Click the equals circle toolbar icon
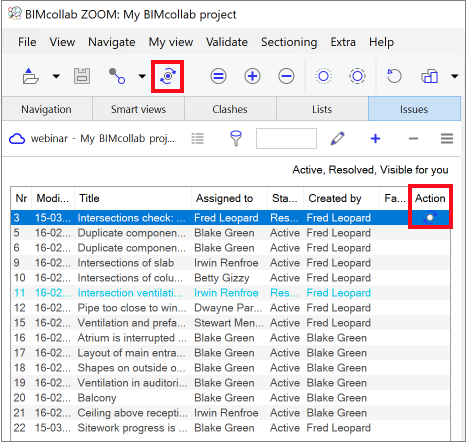Viewport: 466px width, 443px height. pyautogui.click(x=218, y=76)
